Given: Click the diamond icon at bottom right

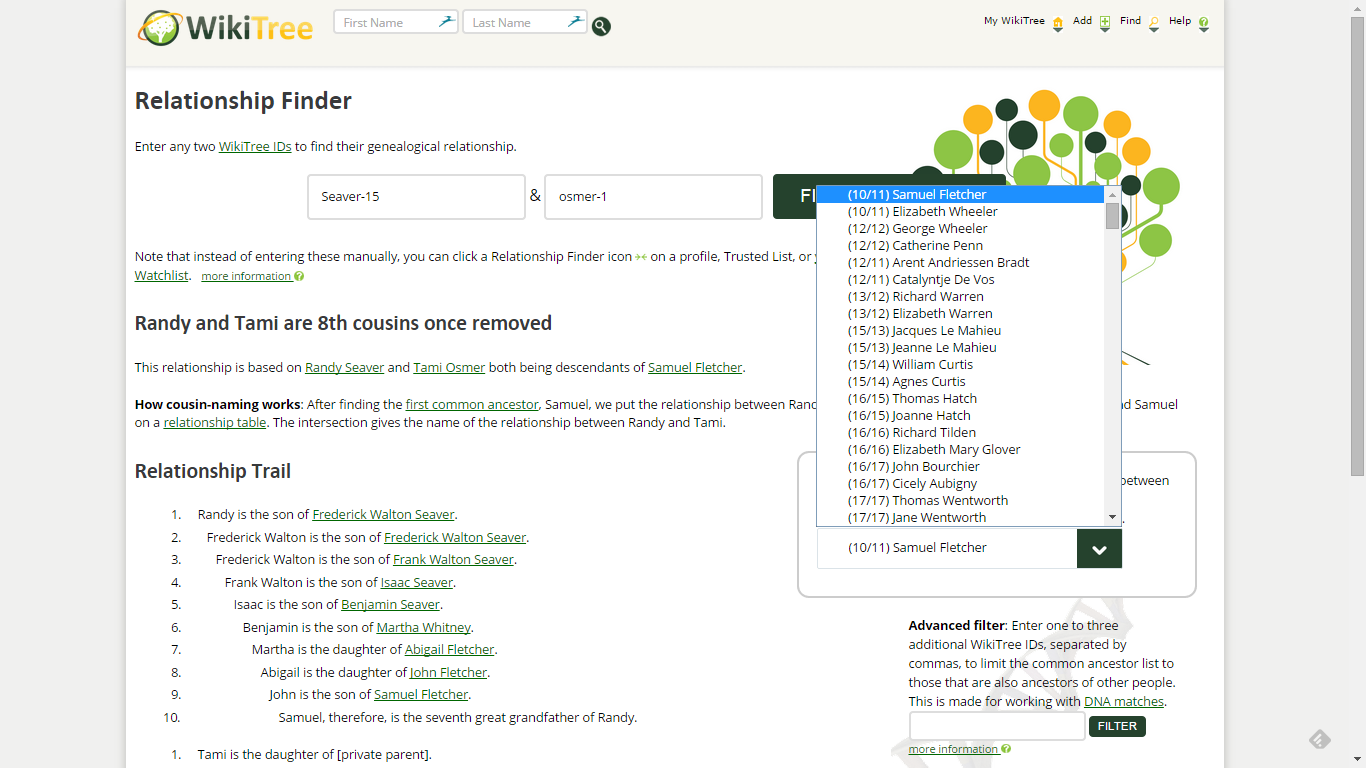Looking at the screenshot, I should click(x=1320, y=739).
